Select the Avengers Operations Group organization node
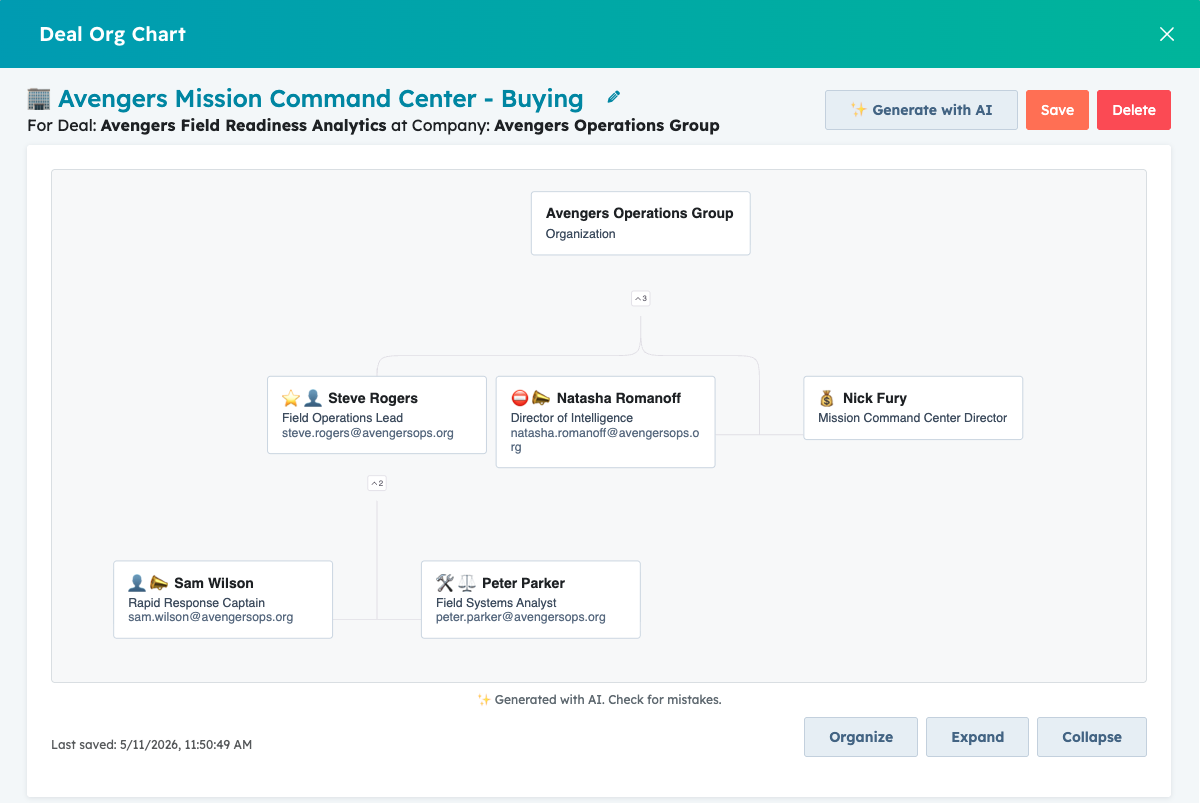The width and height of the screenshot is (1200, 809). pos(640,223)
